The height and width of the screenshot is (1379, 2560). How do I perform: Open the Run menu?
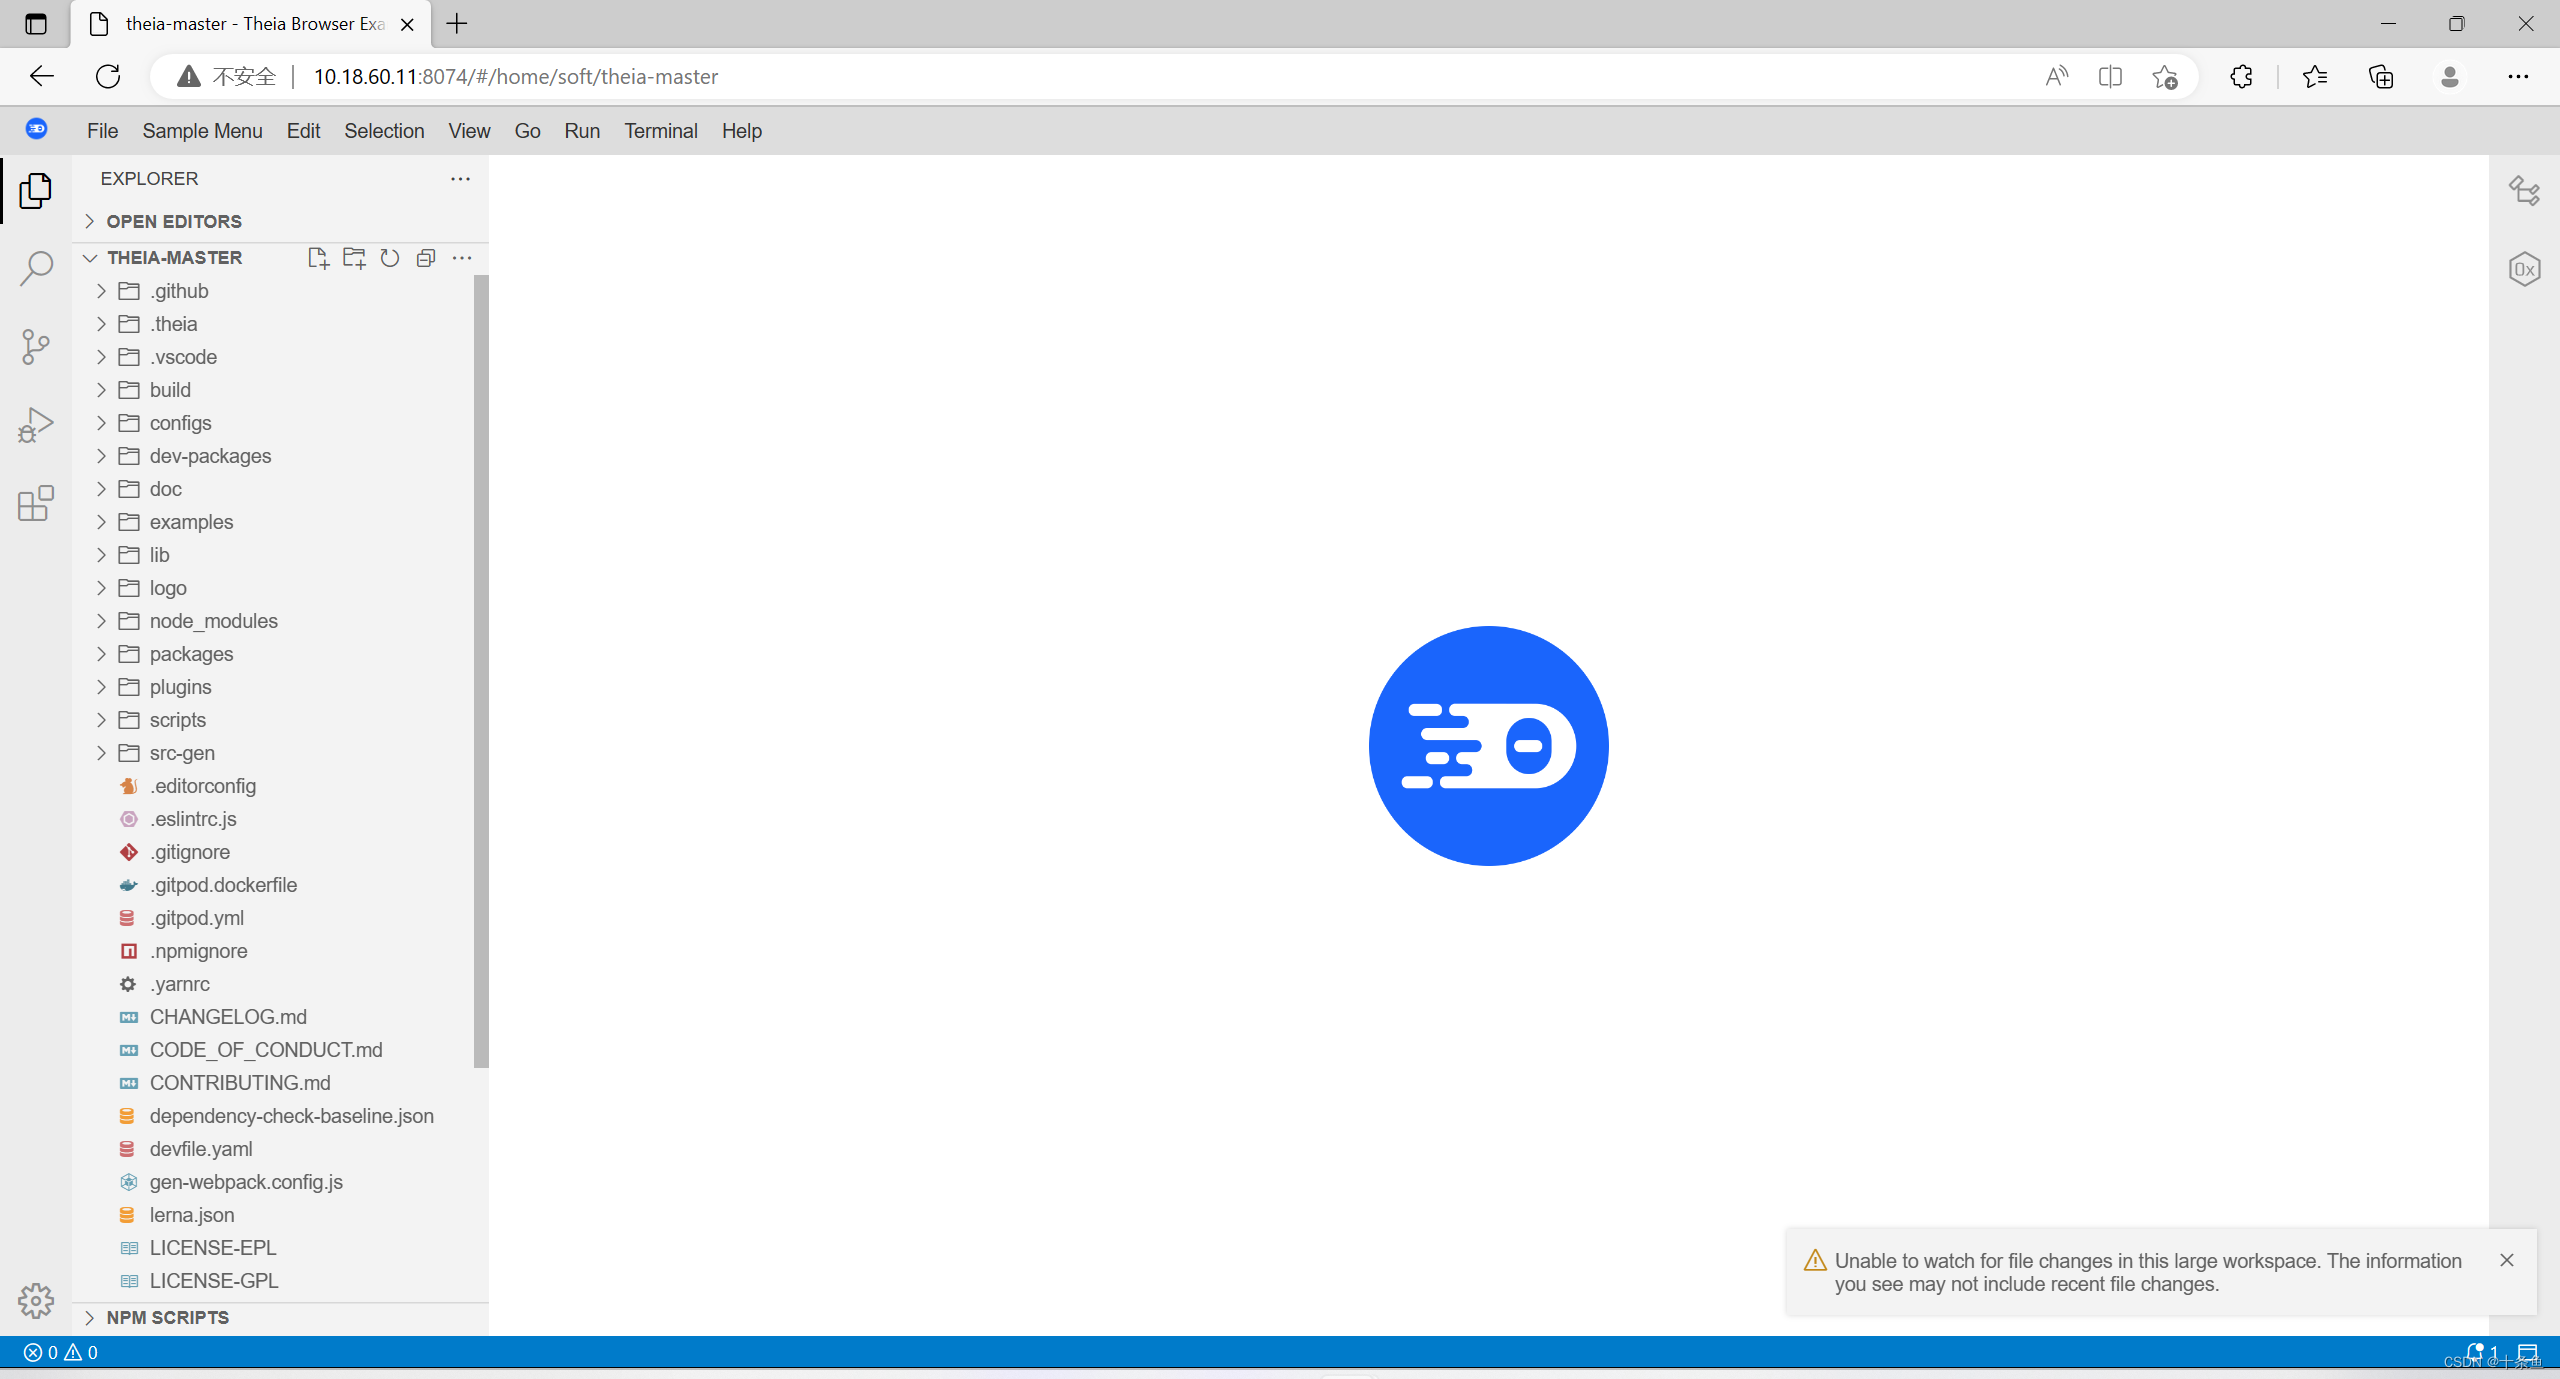click(582, 131)
